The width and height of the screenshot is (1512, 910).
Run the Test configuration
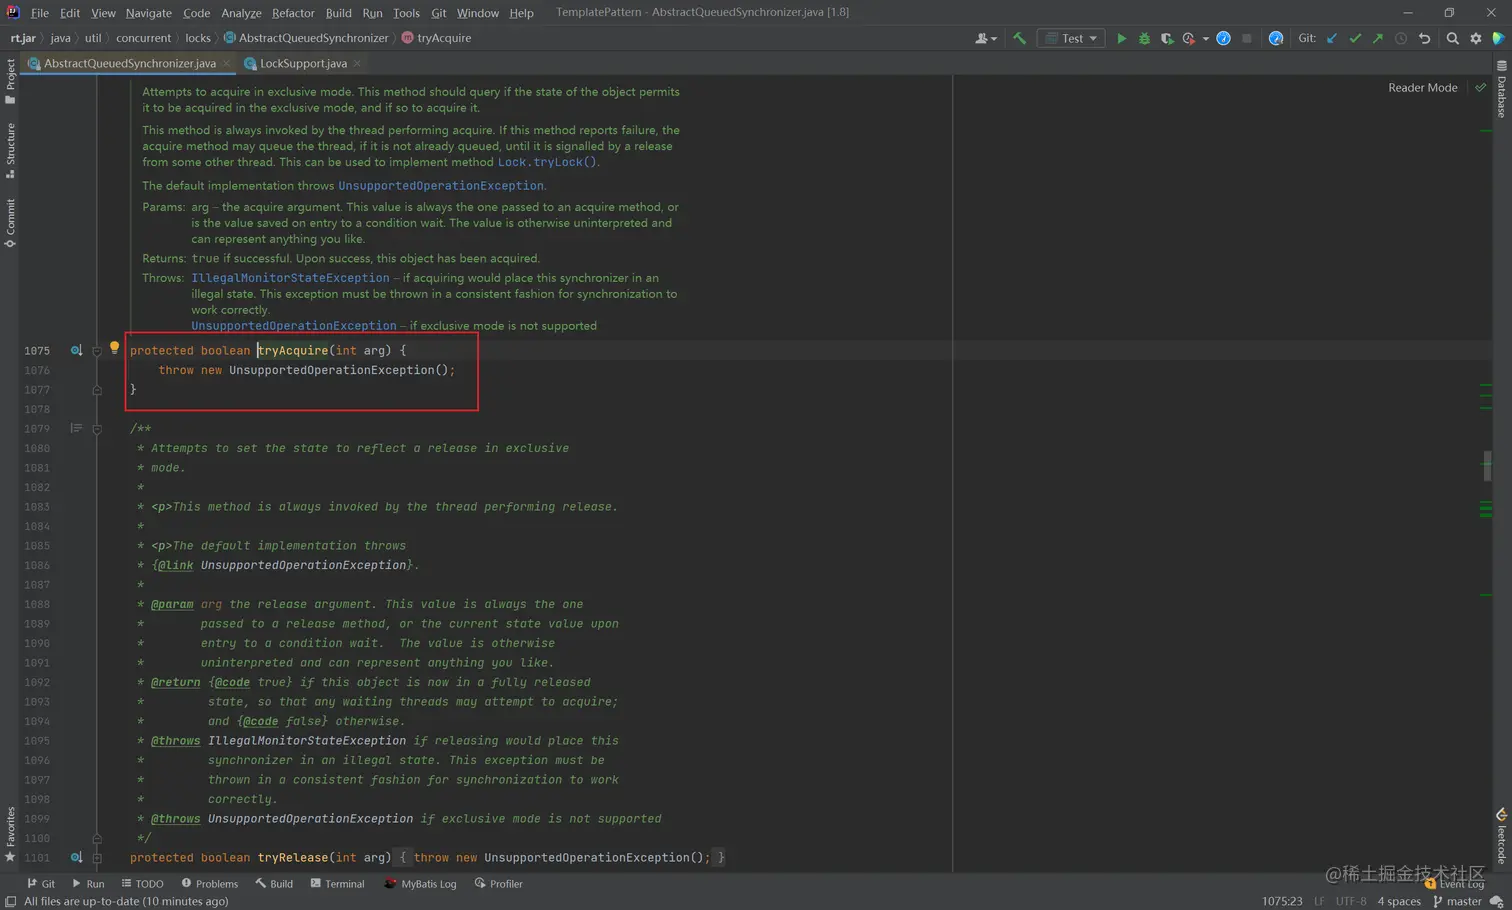tap(1121, 38)
